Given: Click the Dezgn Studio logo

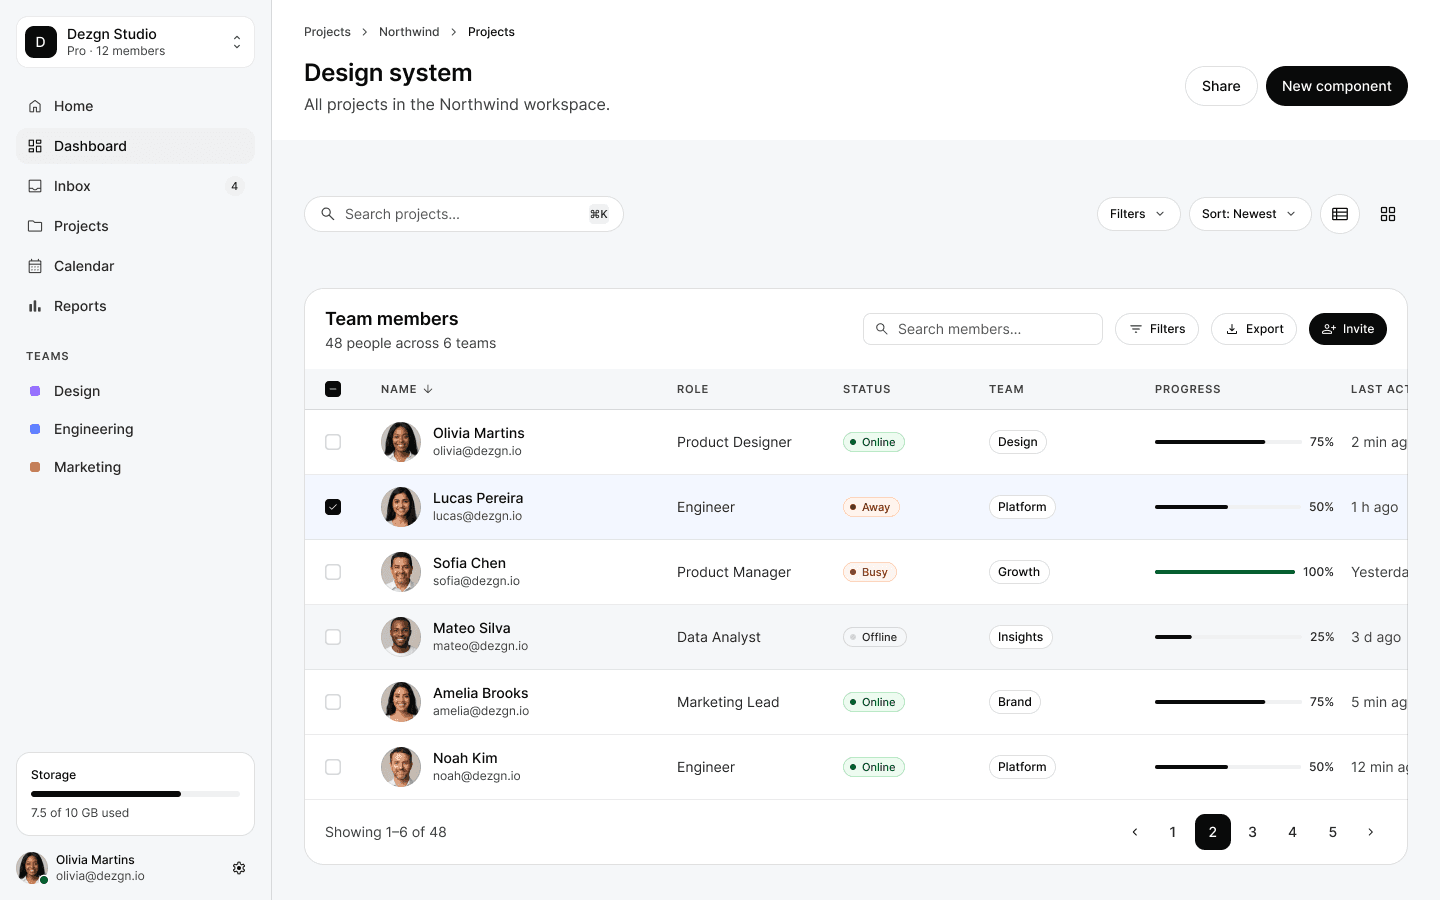Looking at the screenshot, I should [x=41, y=42].
